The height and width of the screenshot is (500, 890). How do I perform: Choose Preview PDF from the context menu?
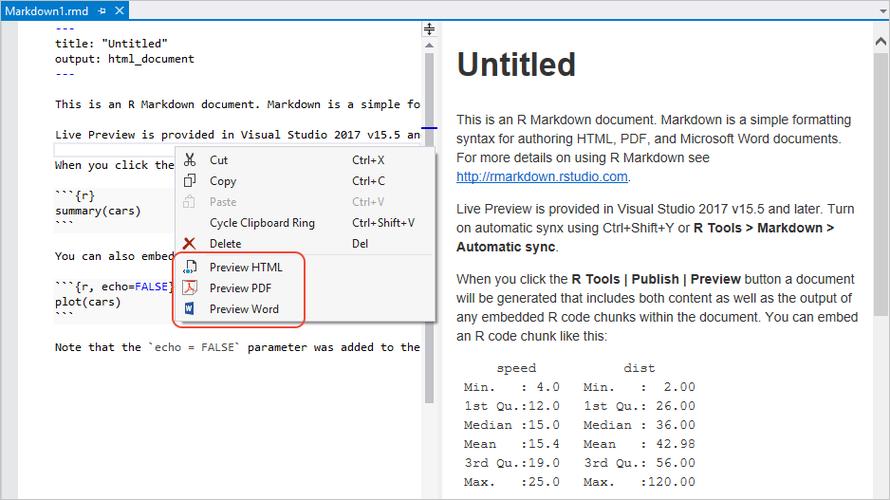[240, 289]
